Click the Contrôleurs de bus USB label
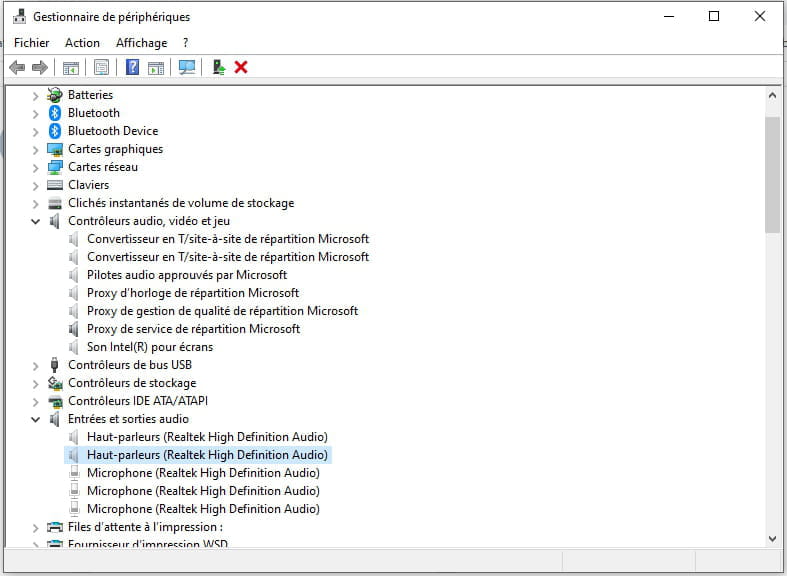The width and height of the screenshot is (787, 576). click(130, 365)
